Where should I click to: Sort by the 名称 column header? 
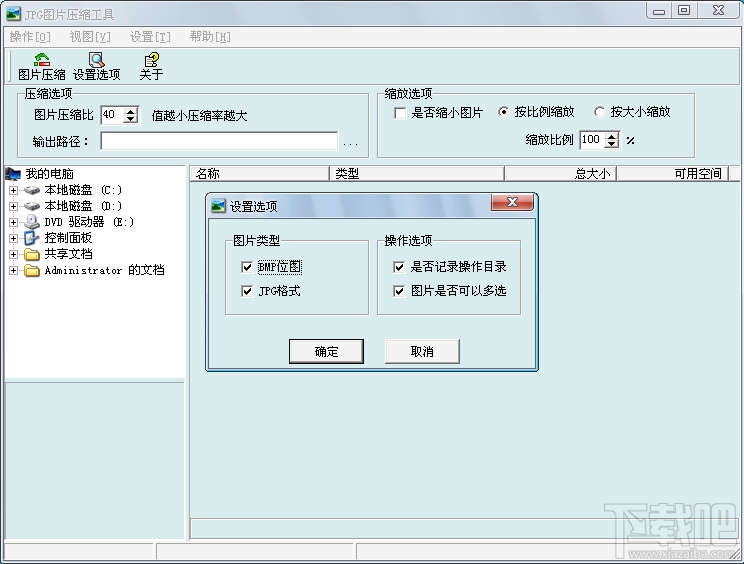click(260, 174)
